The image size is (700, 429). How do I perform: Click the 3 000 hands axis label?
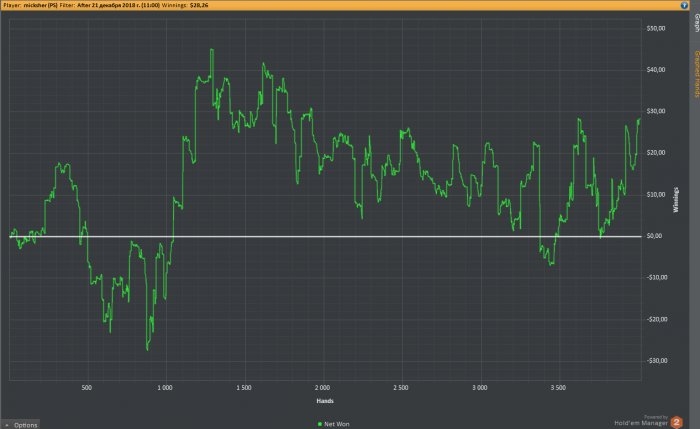(479, 387)
